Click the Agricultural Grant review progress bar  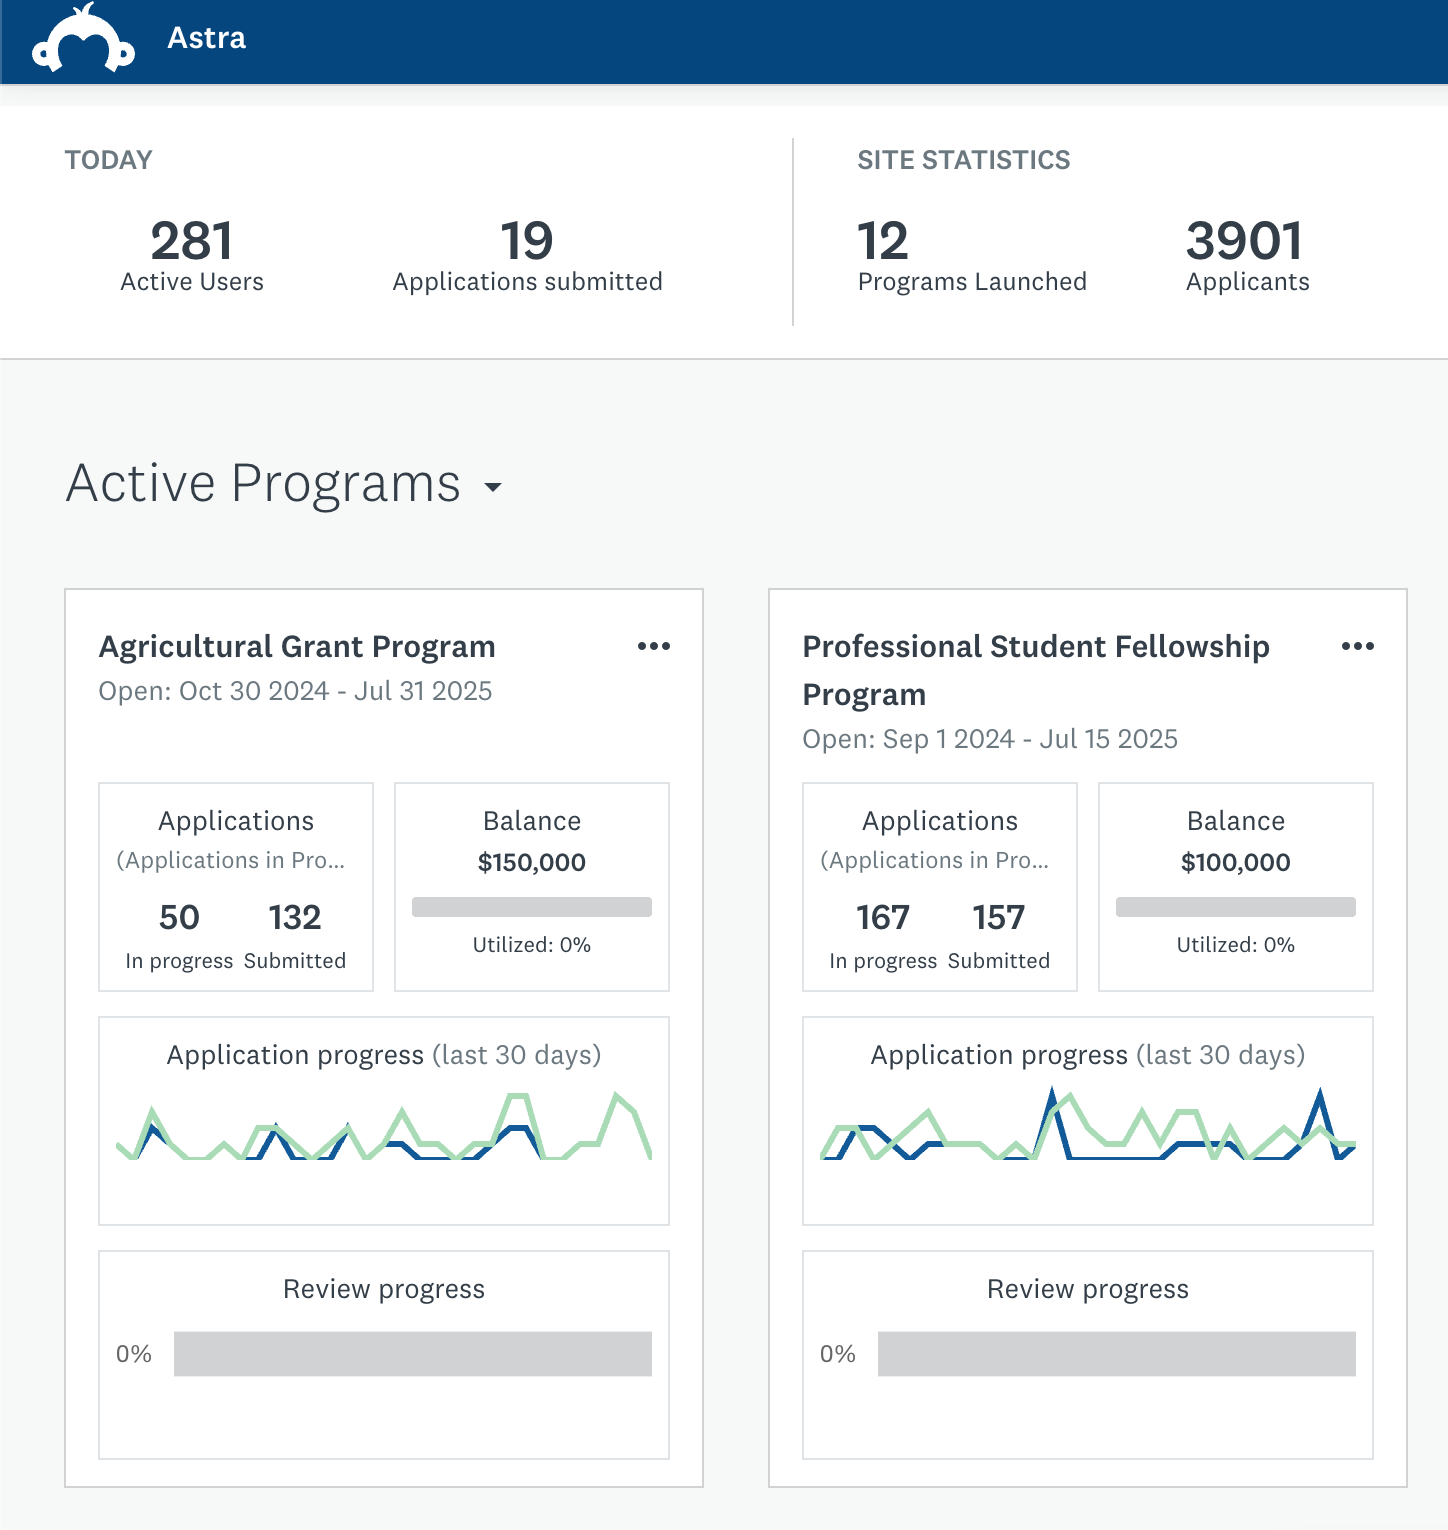414,1353
